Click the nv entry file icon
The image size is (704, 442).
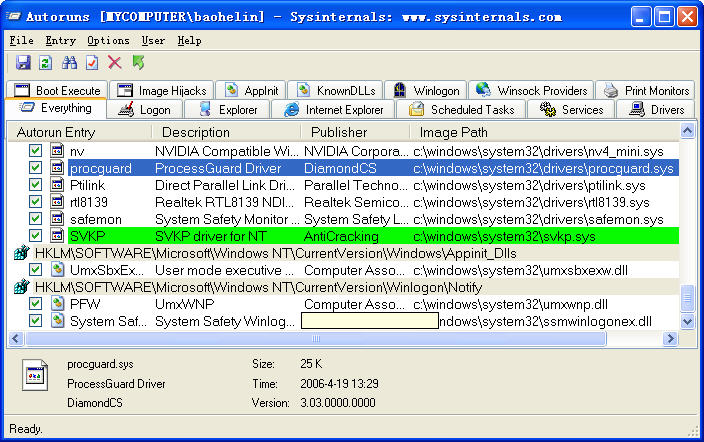pyautogui.click(x=57, y=151)
